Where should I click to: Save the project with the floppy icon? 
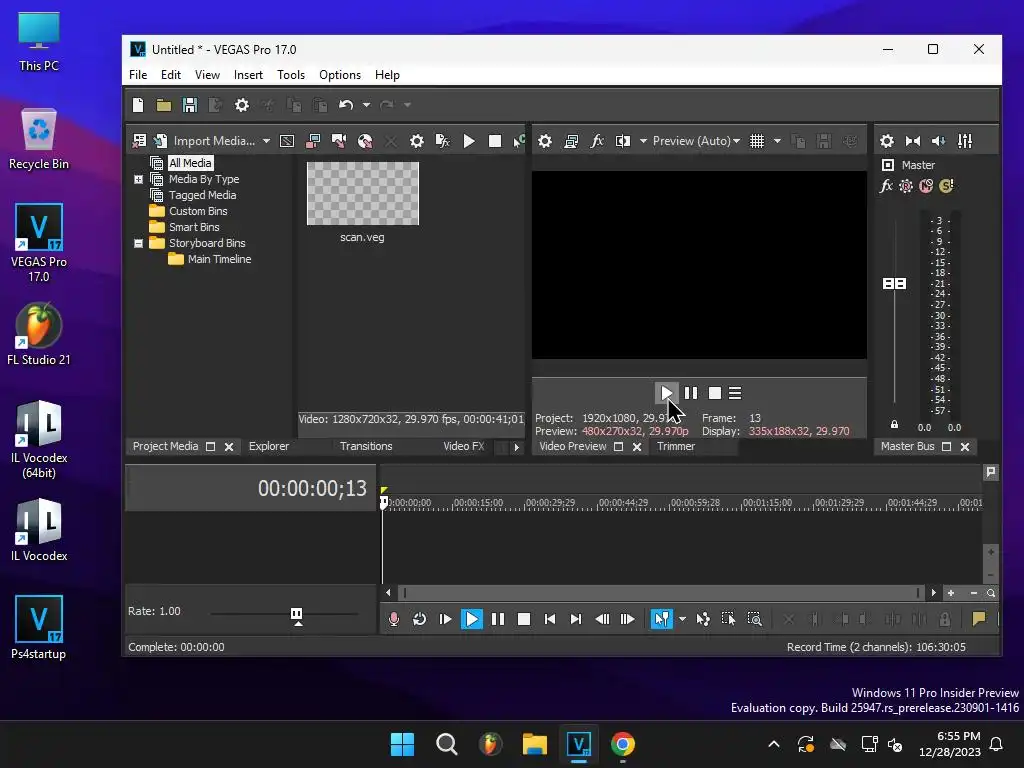[x=189, y=105]
